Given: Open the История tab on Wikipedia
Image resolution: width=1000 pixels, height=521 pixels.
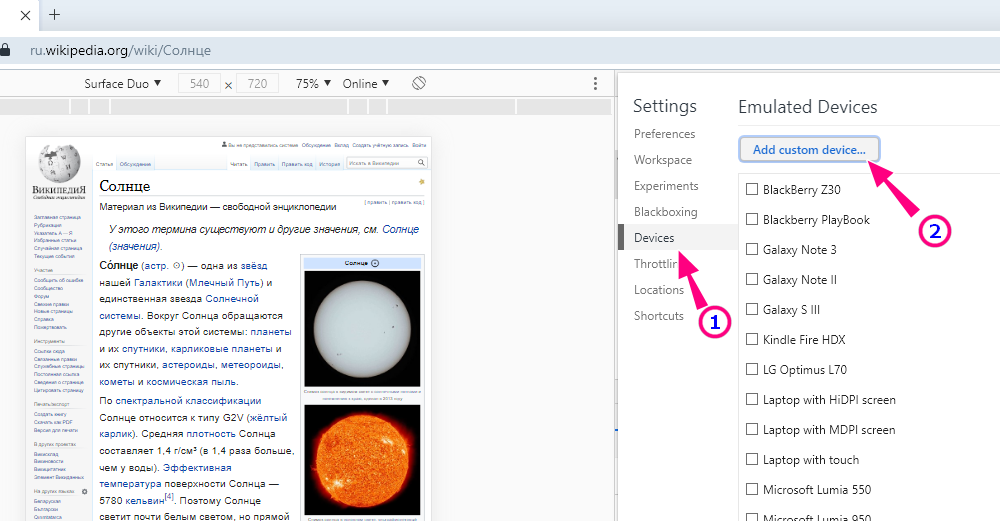Looking at the screenshot, I should 330,165.
